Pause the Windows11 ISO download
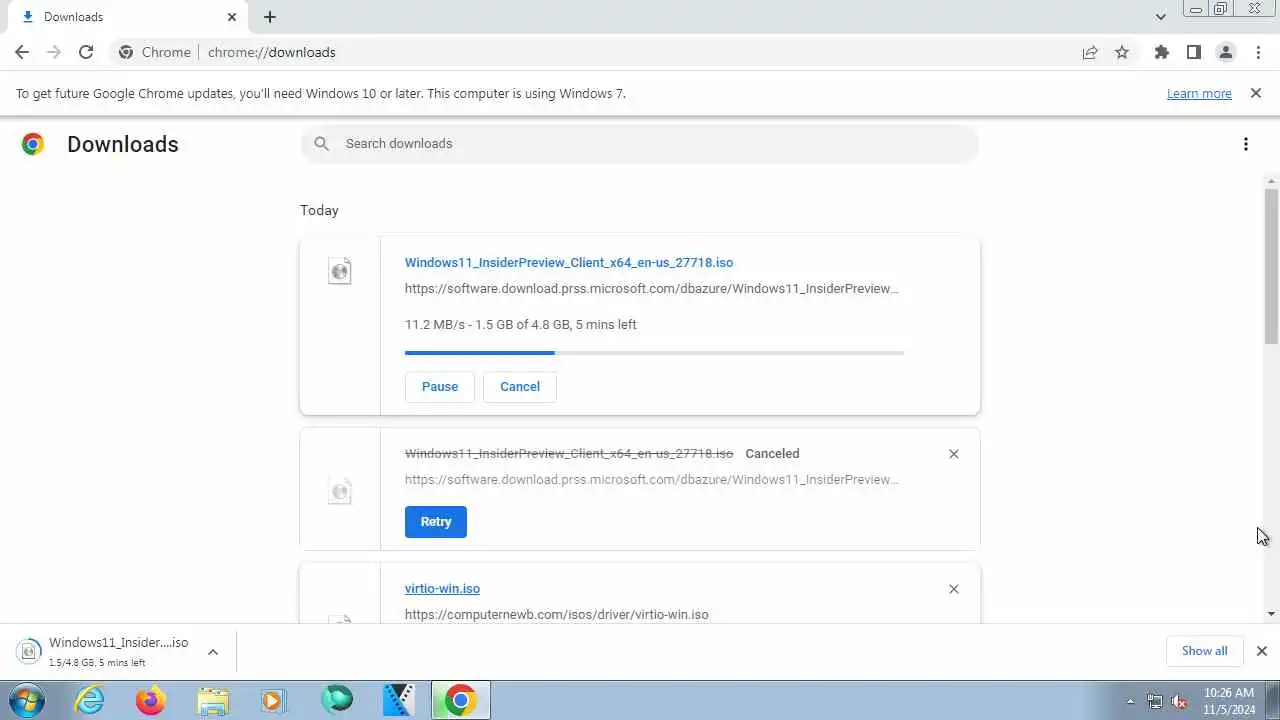The width and height of the screenshot is (1280, 720). (x=440, y=387)
